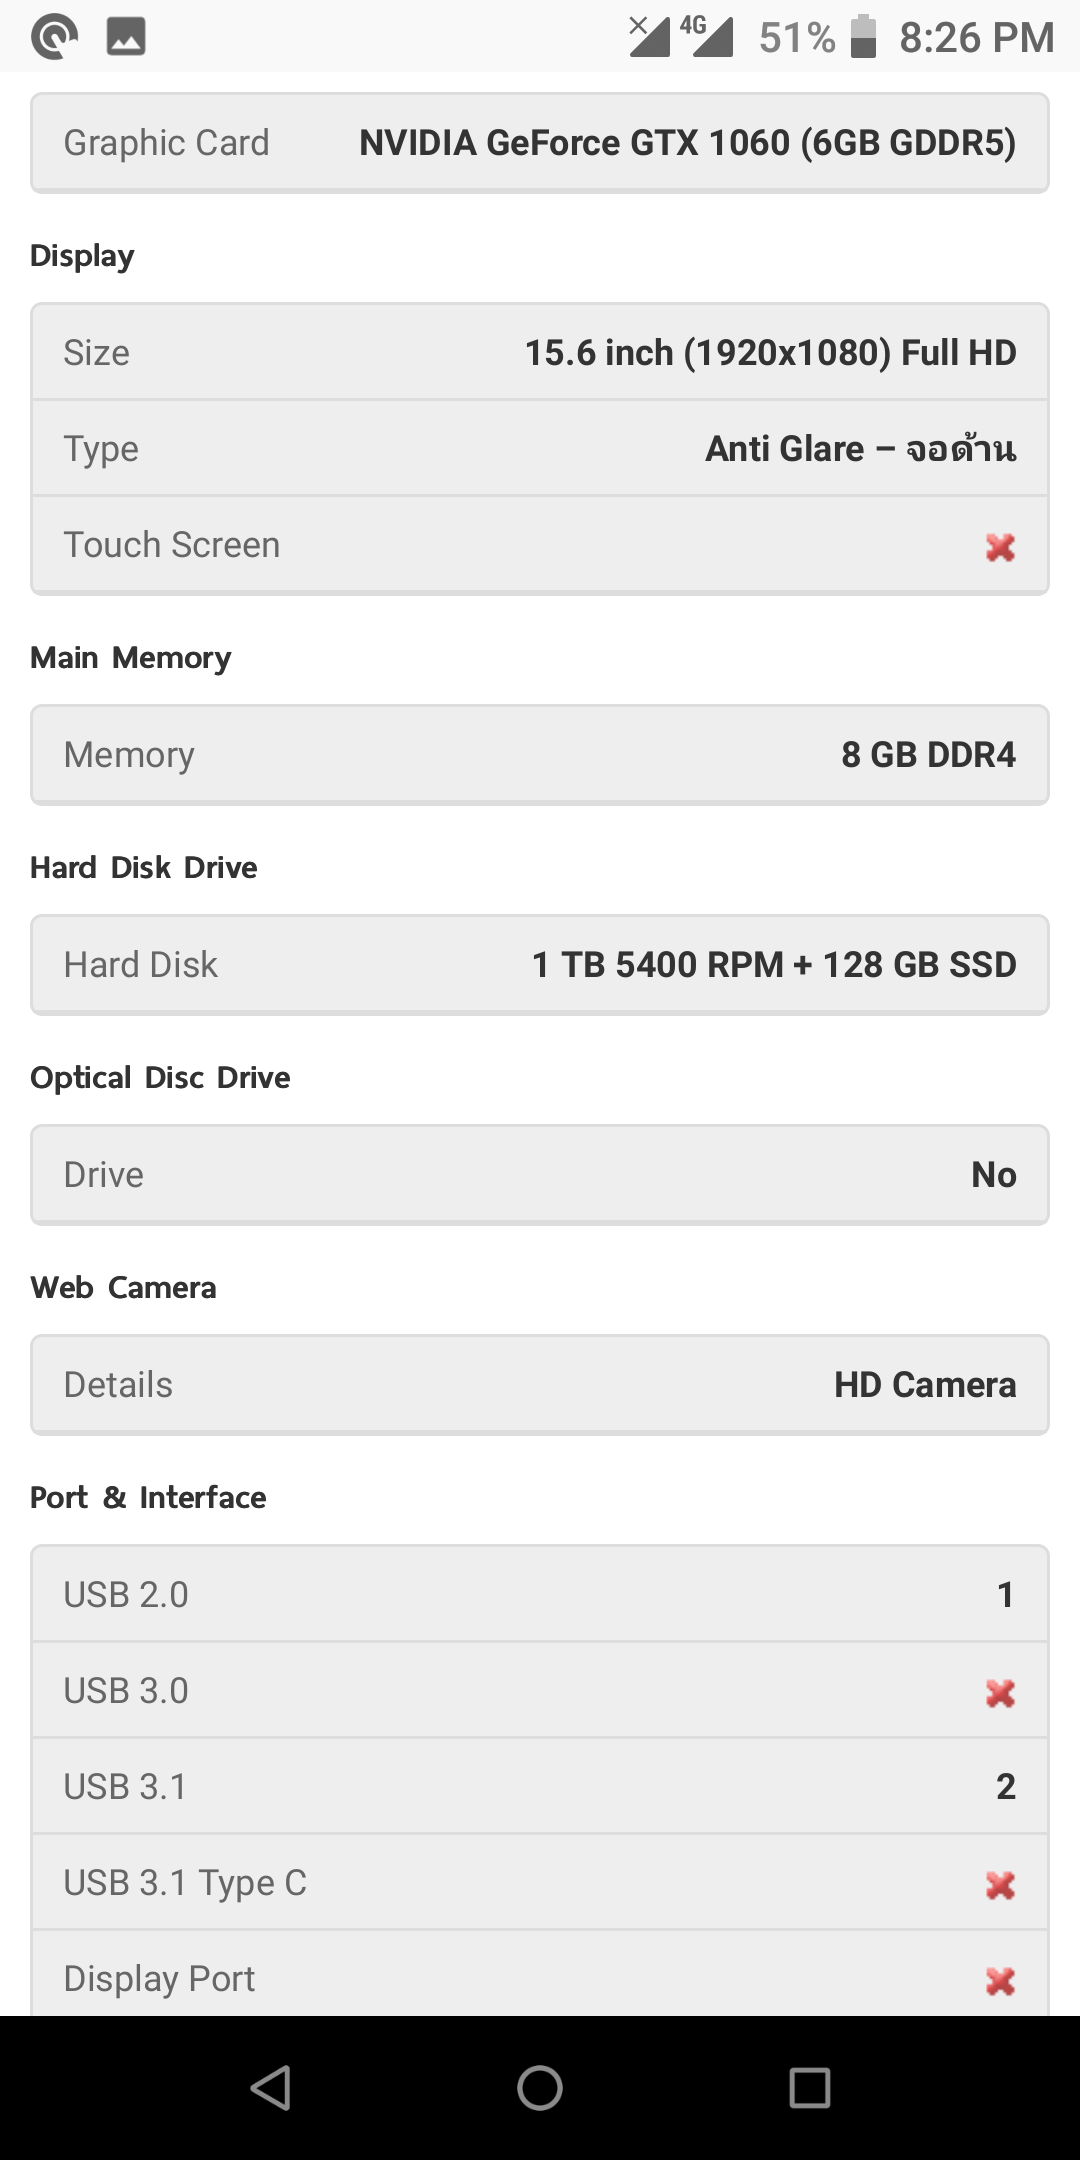Tap the USB 2.0 port count row
This screenshot has width=1080, height=2160.
[x=540, y=1595]
